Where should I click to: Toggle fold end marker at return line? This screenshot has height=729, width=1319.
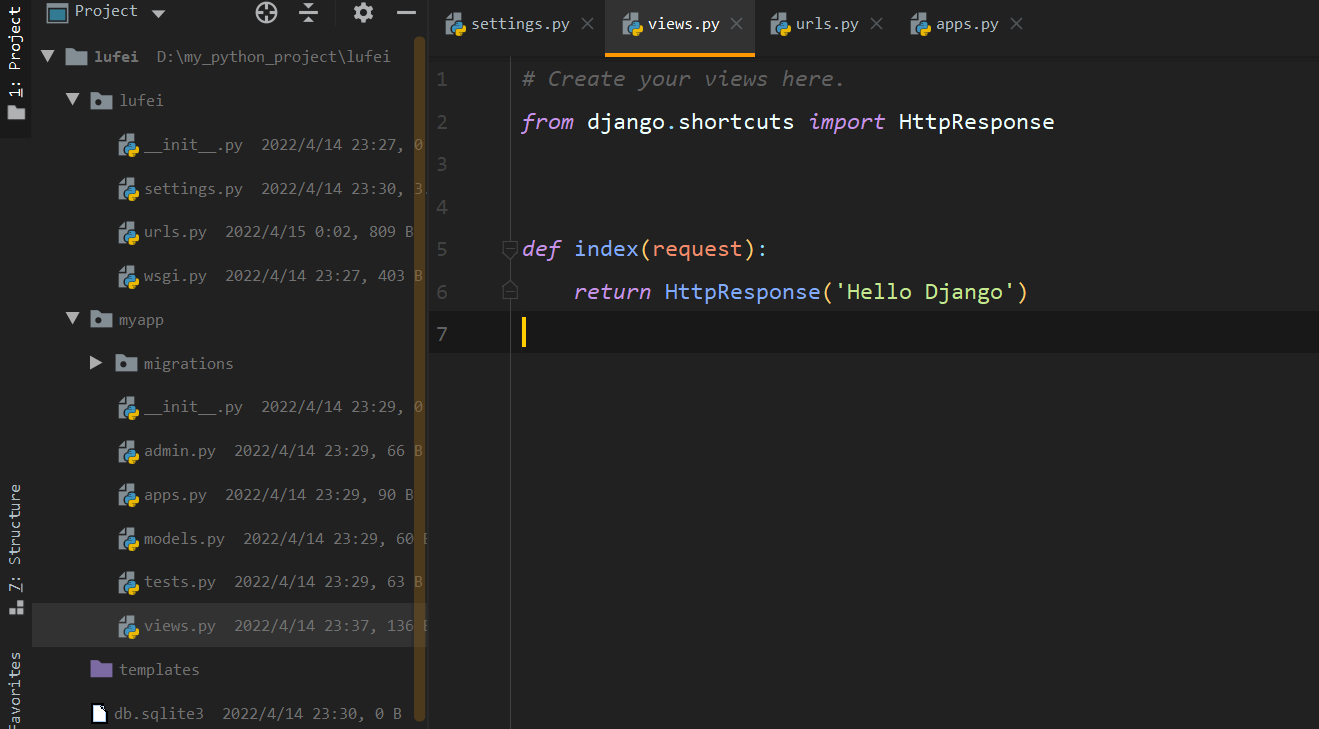pos(510,291)
